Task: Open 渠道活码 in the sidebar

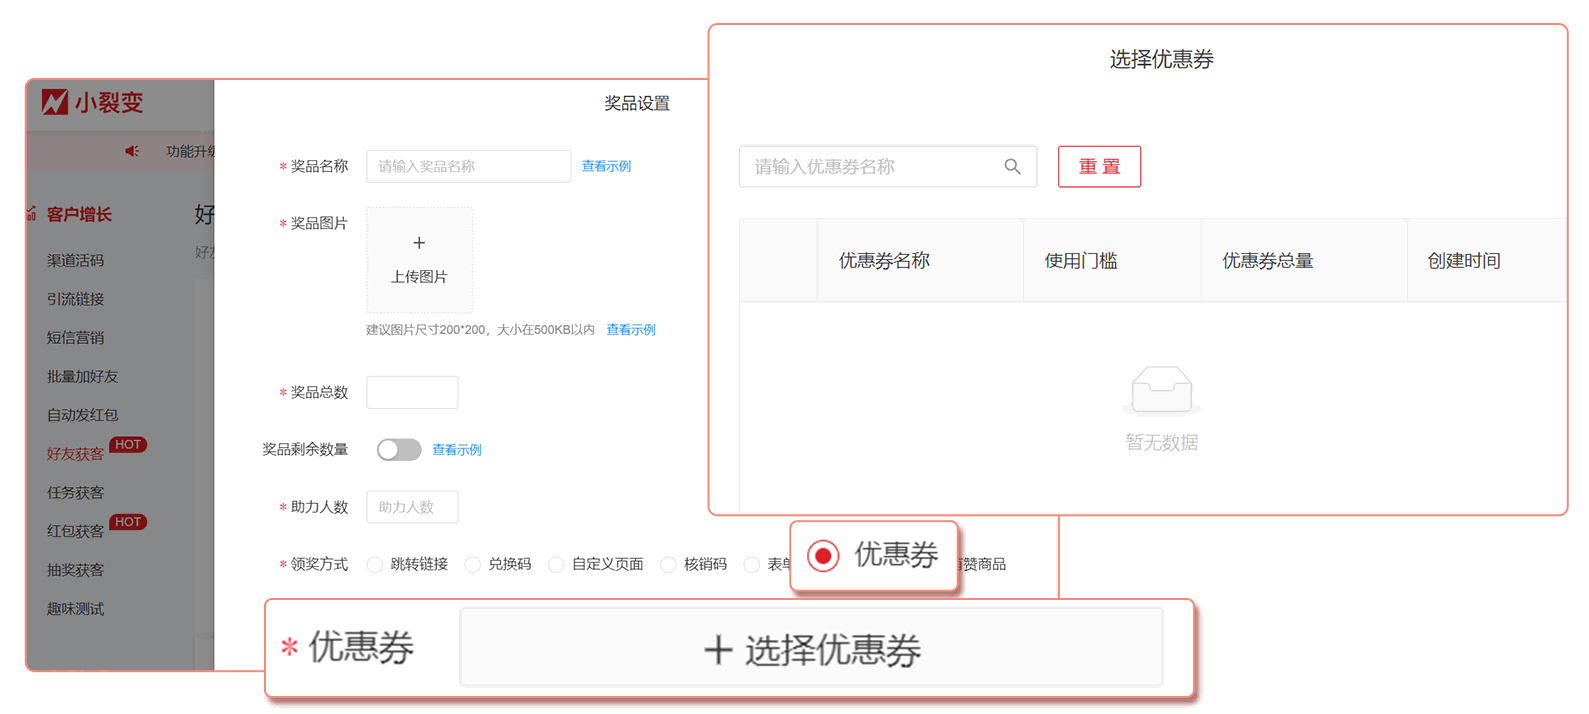Action: (x=75, y=261)
